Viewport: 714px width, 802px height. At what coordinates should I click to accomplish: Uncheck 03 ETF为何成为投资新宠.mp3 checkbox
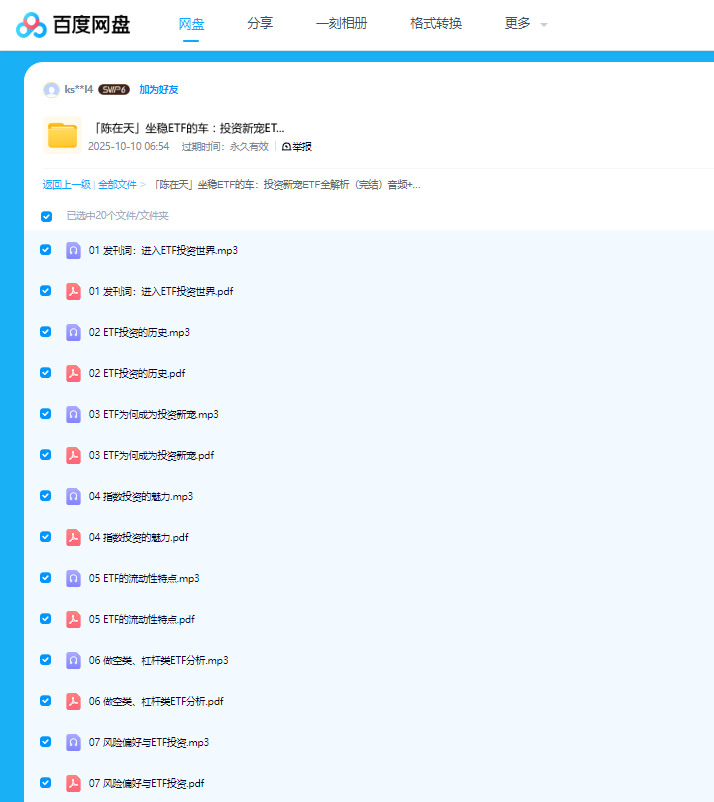tap(46, 413)
